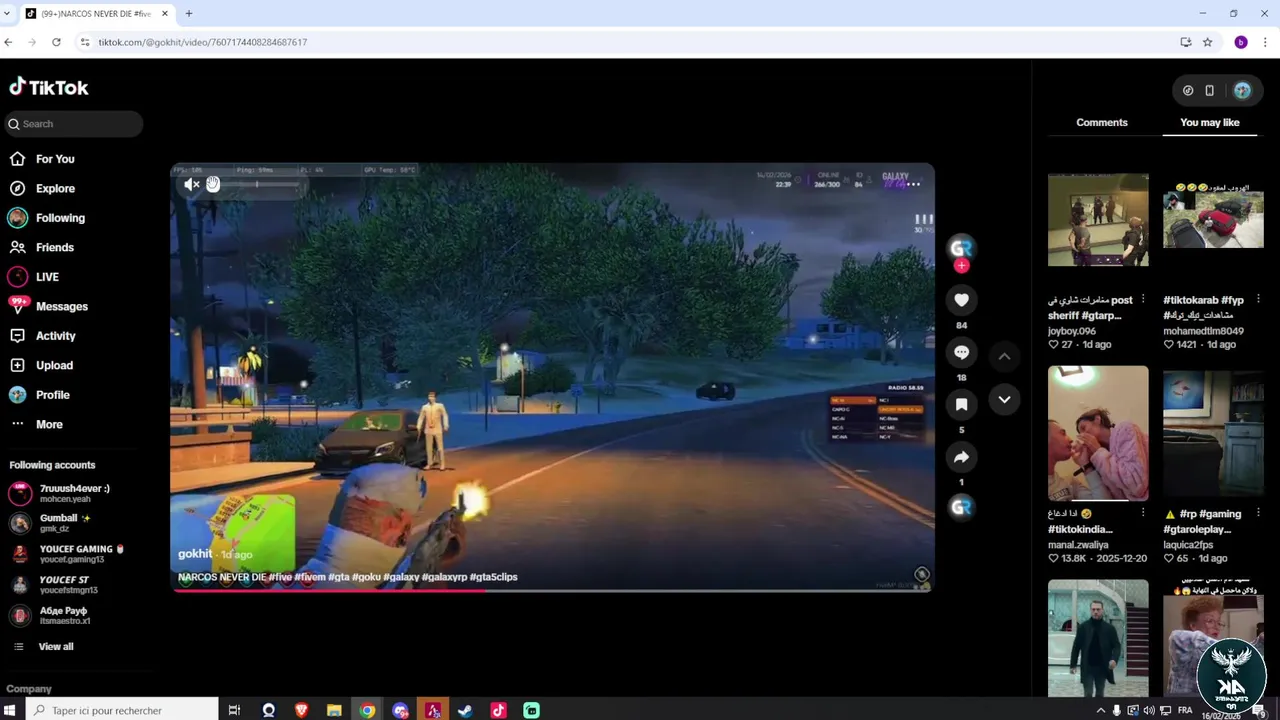Open the sound disc icon below share

[x=961, y=507]
